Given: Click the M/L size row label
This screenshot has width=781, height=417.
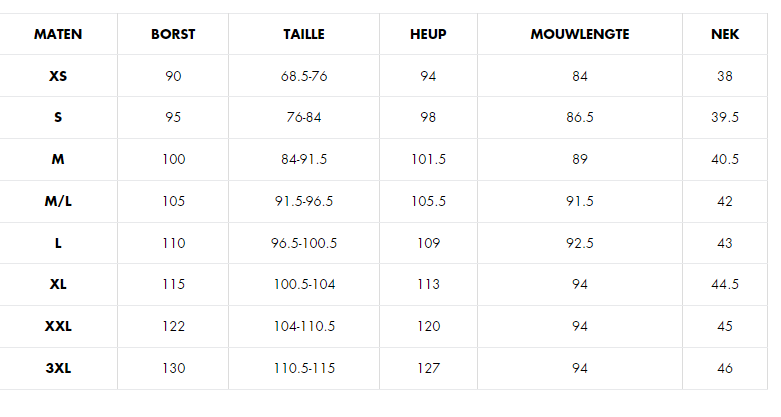Looking at the screenshot, I should click(x=58, y=201).
